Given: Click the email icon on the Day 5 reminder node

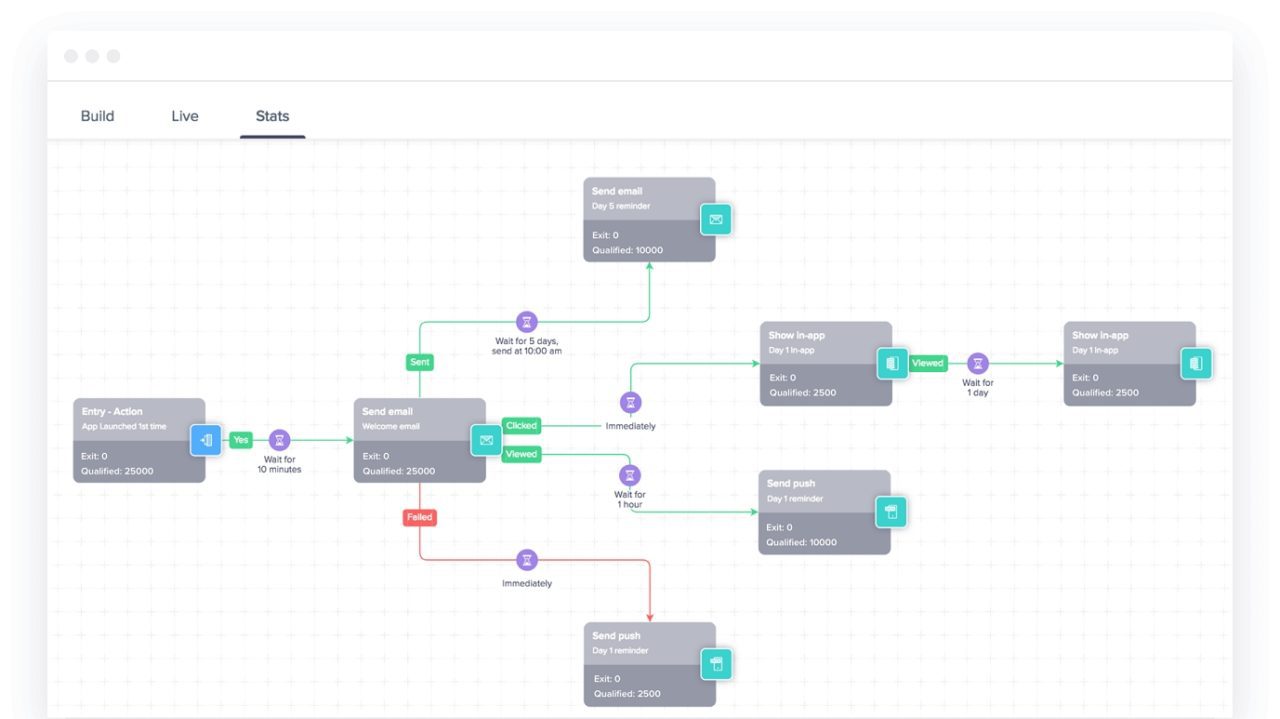Looking at the screenshot, I should pyautogui.click(x=716, y=219).
